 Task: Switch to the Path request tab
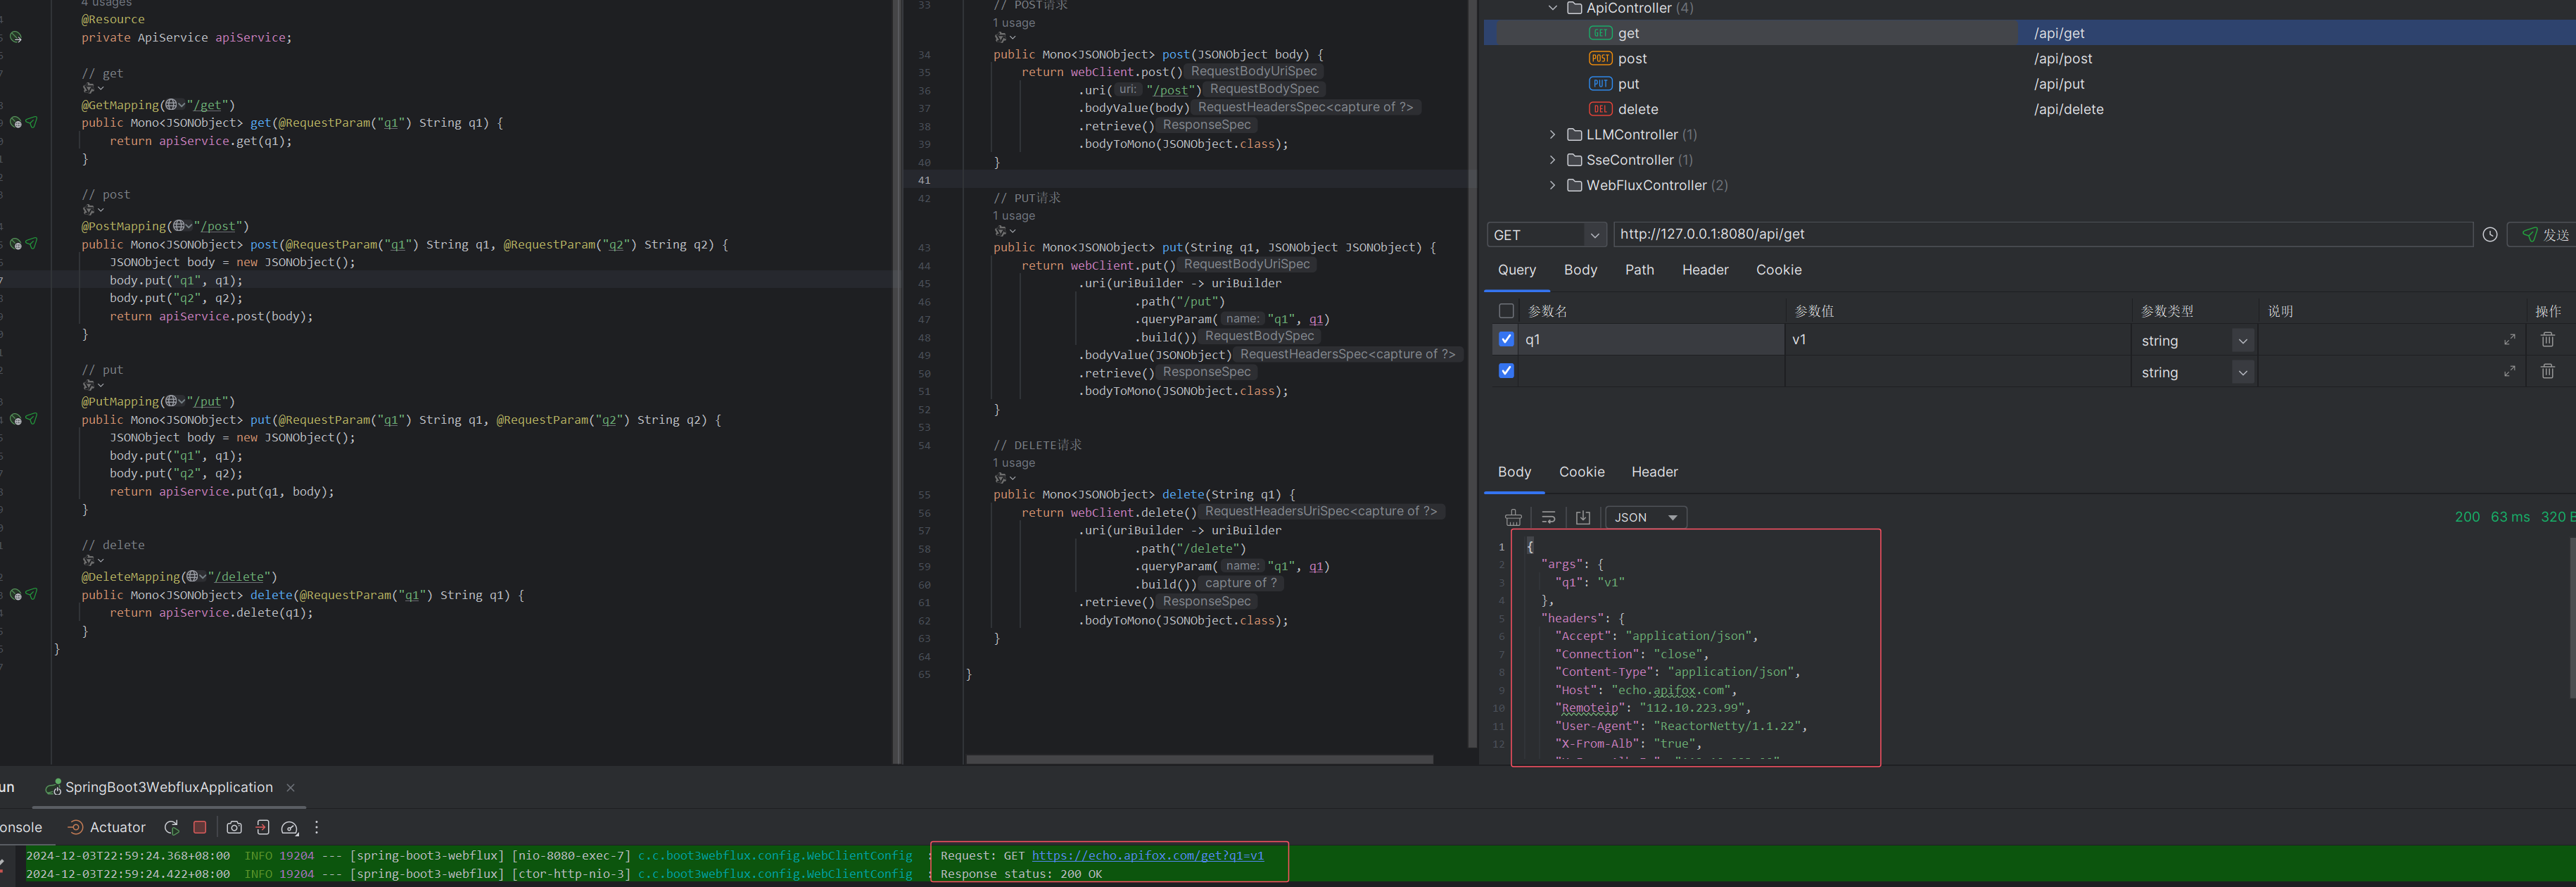[x=1639, y=270]
